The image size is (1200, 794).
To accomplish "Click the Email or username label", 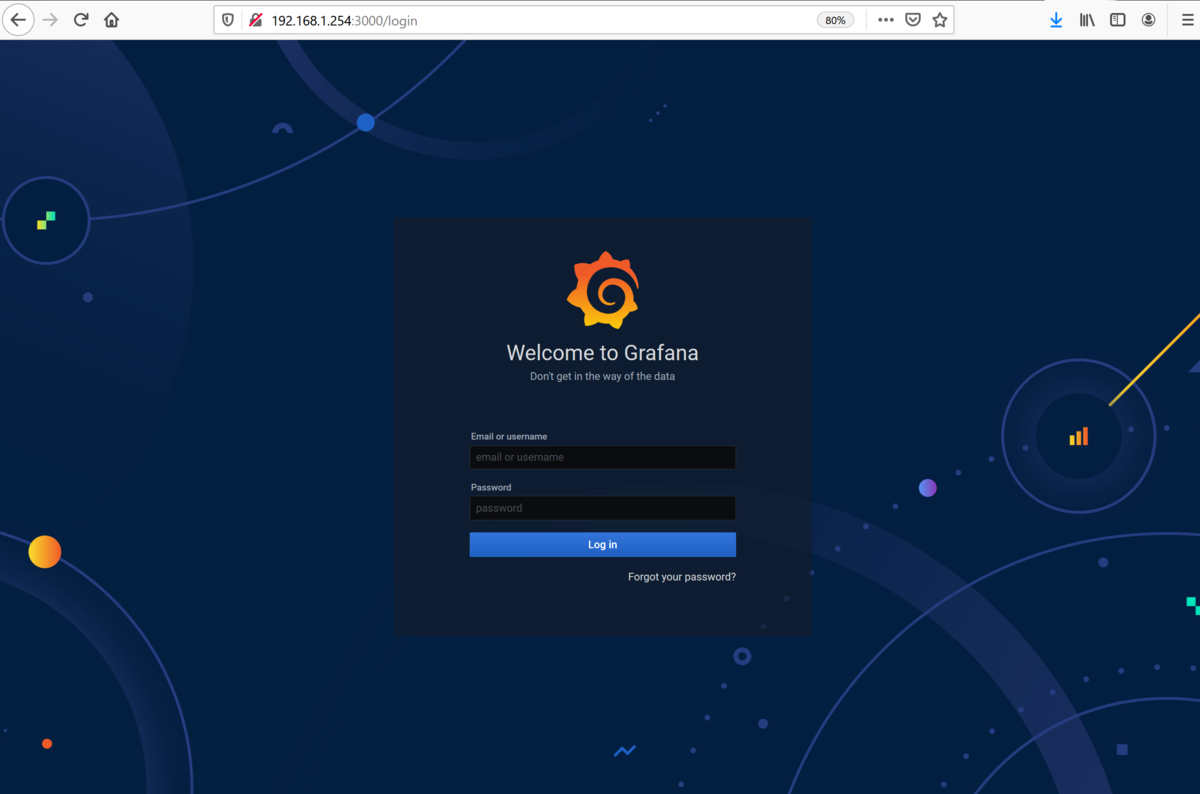I will 509,436.
